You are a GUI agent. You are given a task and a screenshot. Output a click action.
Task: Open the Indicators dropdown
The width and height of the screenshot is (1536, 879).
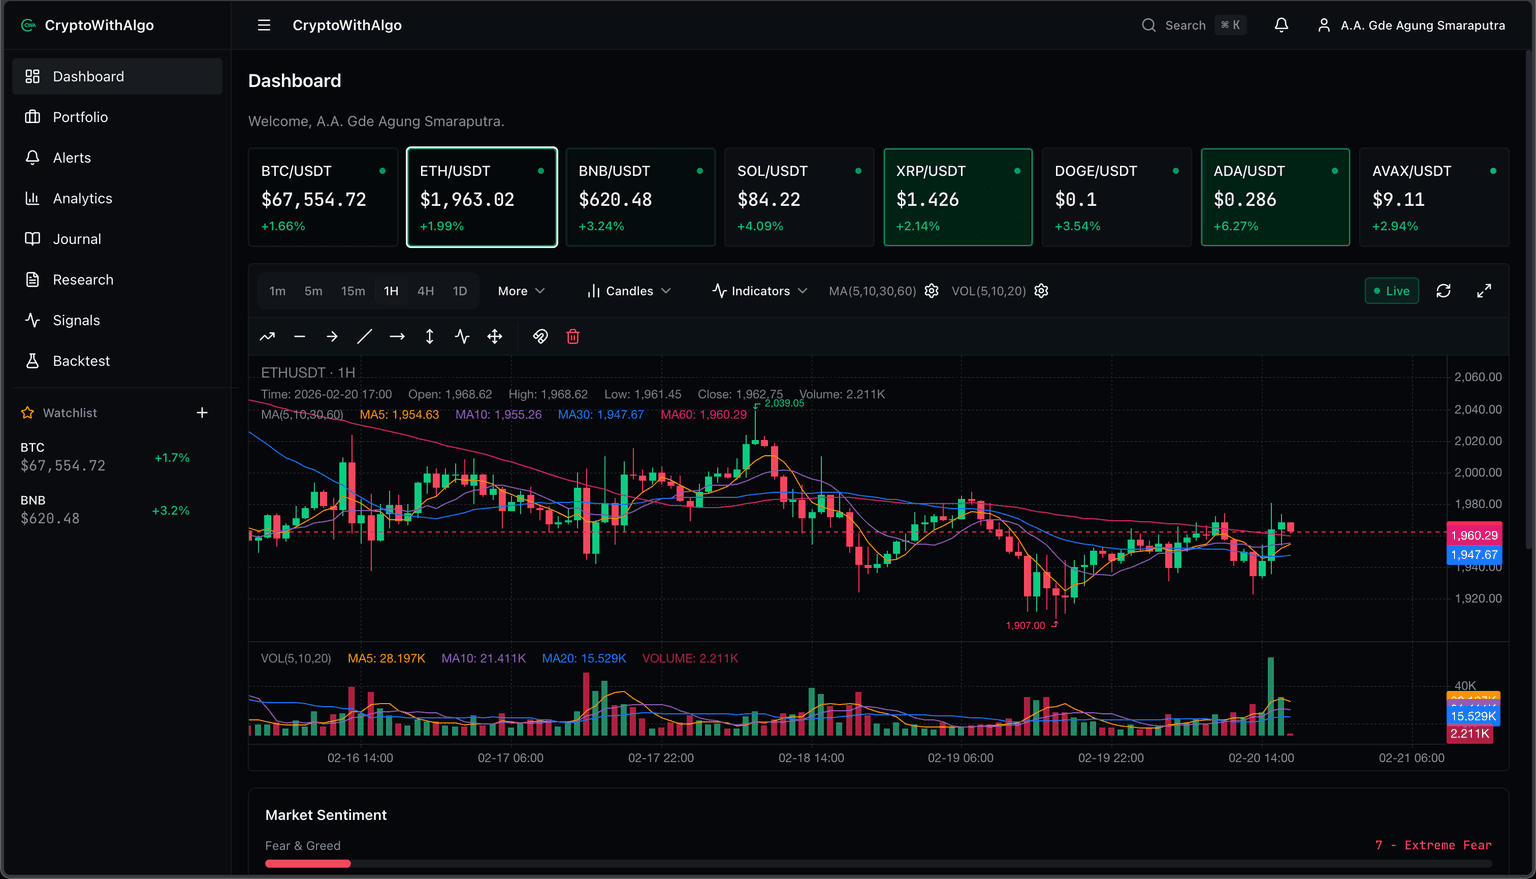tap(759, 290)
